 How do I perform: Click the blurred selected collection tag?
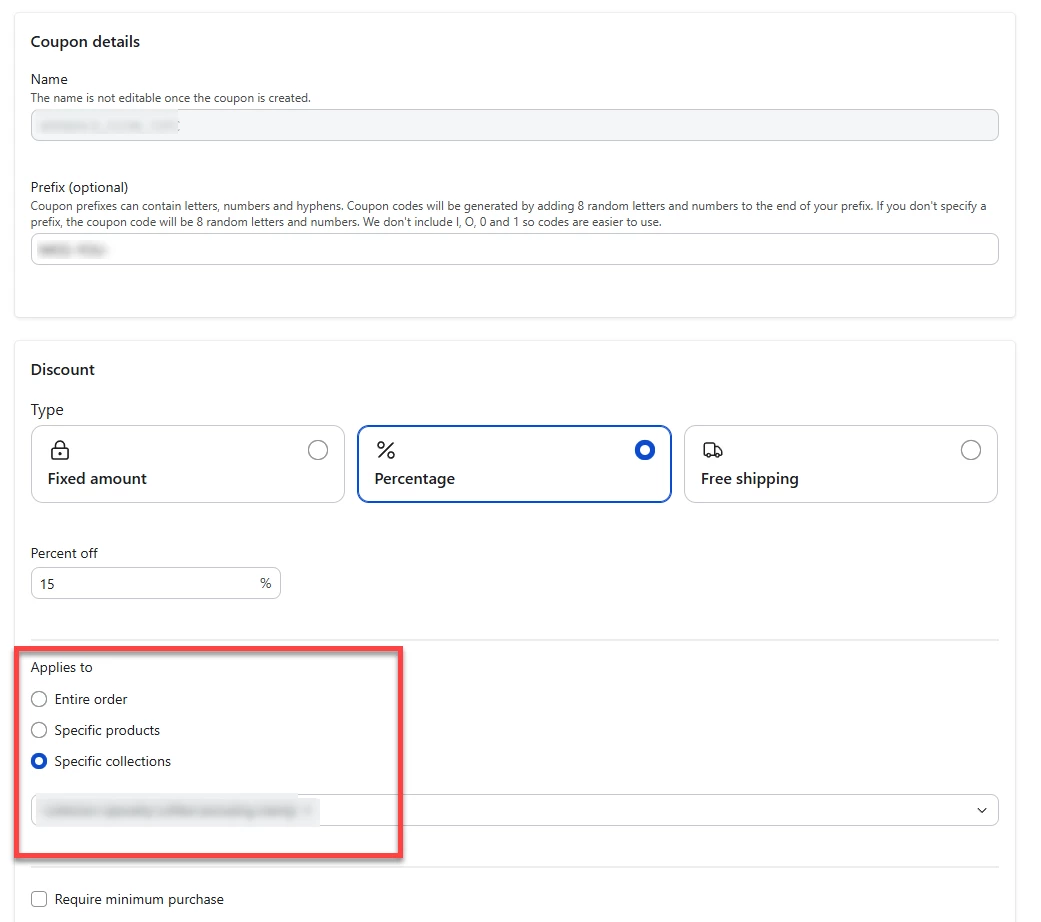[x=177, y=810]
